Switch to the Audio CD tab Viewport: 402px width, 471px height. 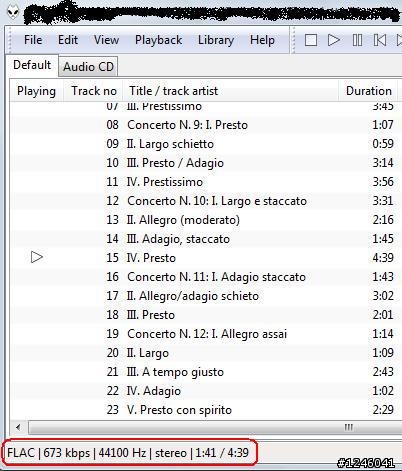pos(88,67)
